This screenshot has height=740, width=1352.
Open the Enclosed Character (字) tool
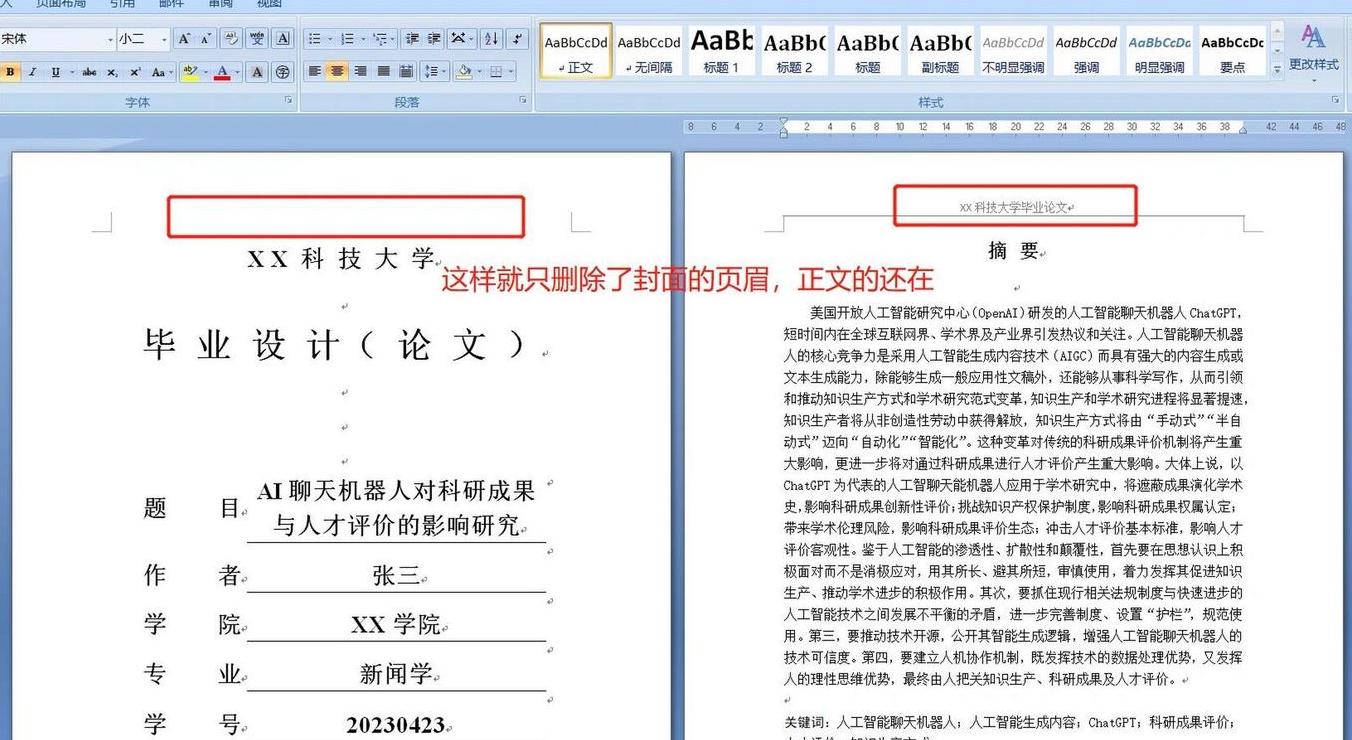(283, 72)
